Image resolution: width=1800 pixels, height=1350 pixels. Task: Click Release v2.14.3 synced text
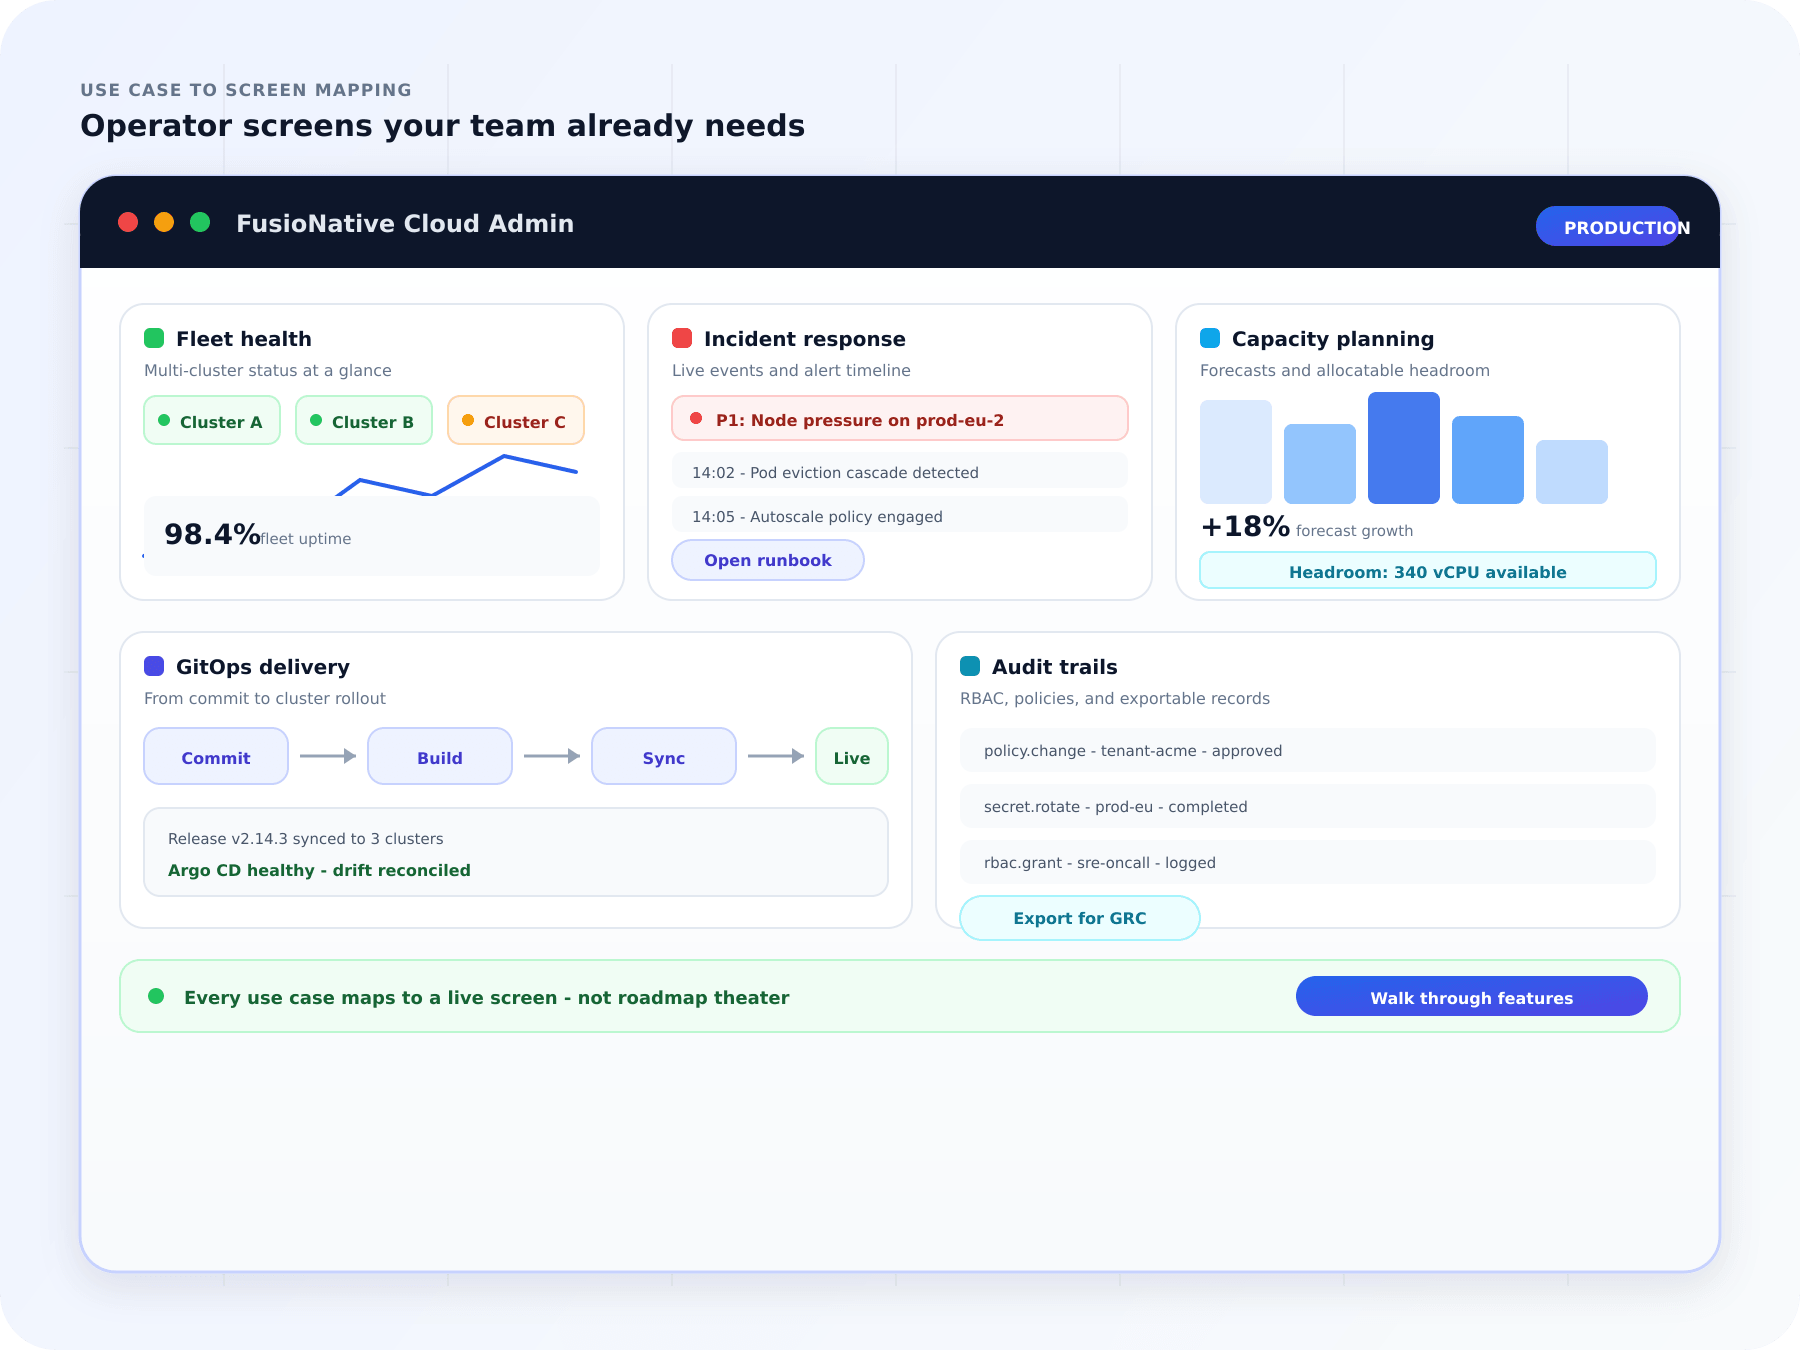click(x=306, y=838)
